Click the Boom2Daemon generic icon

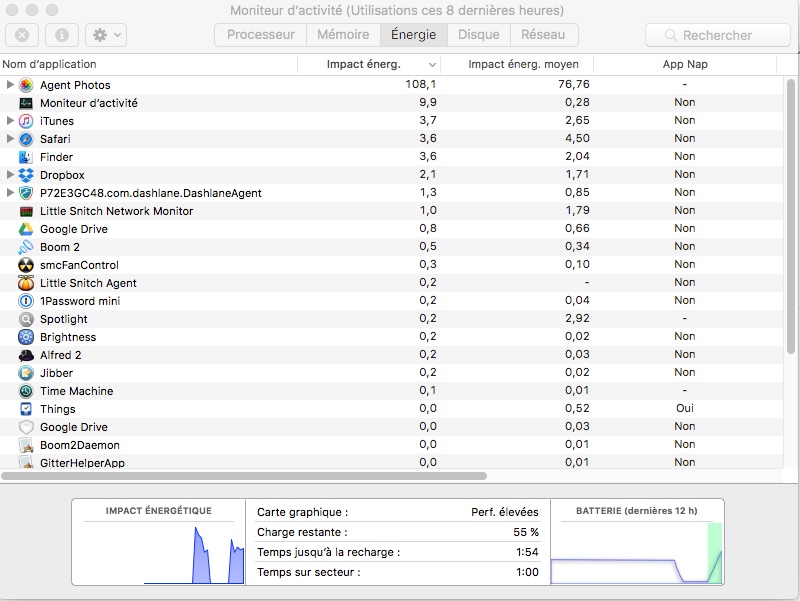(26, 445)
